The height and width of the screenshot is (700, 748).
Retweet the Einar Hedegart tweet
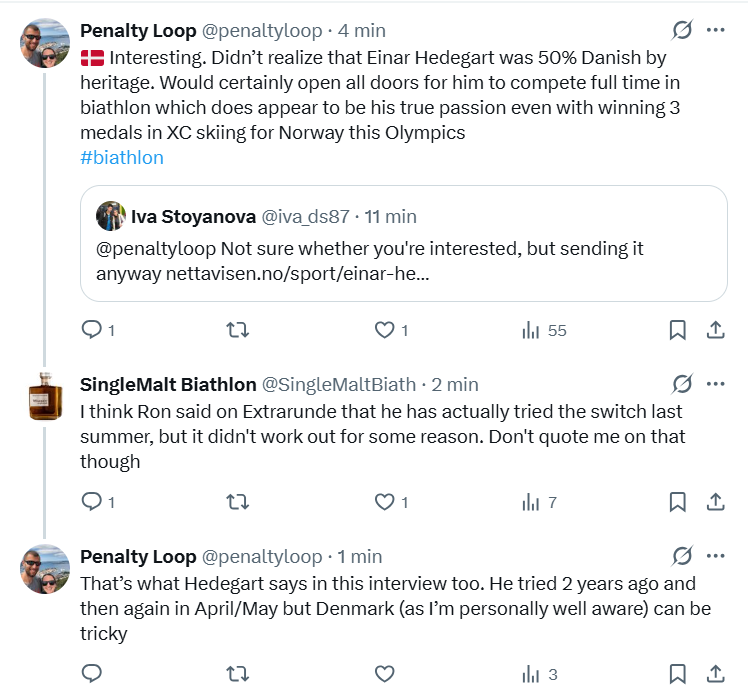tap(238, 330)
